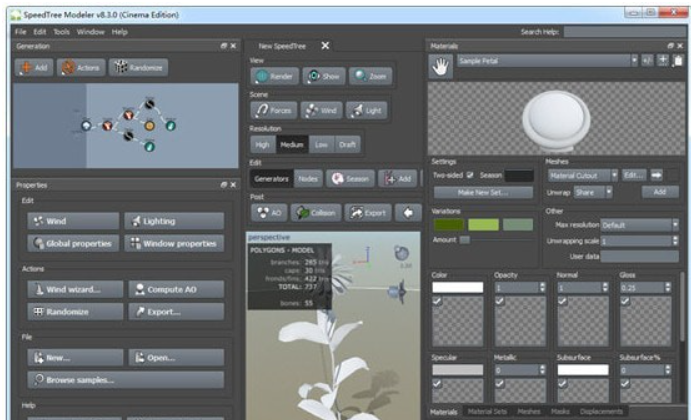This screenshot has height=420, width=691.
Task: Toggle the Specular map checkbox
Action: [x=437, y=384]
